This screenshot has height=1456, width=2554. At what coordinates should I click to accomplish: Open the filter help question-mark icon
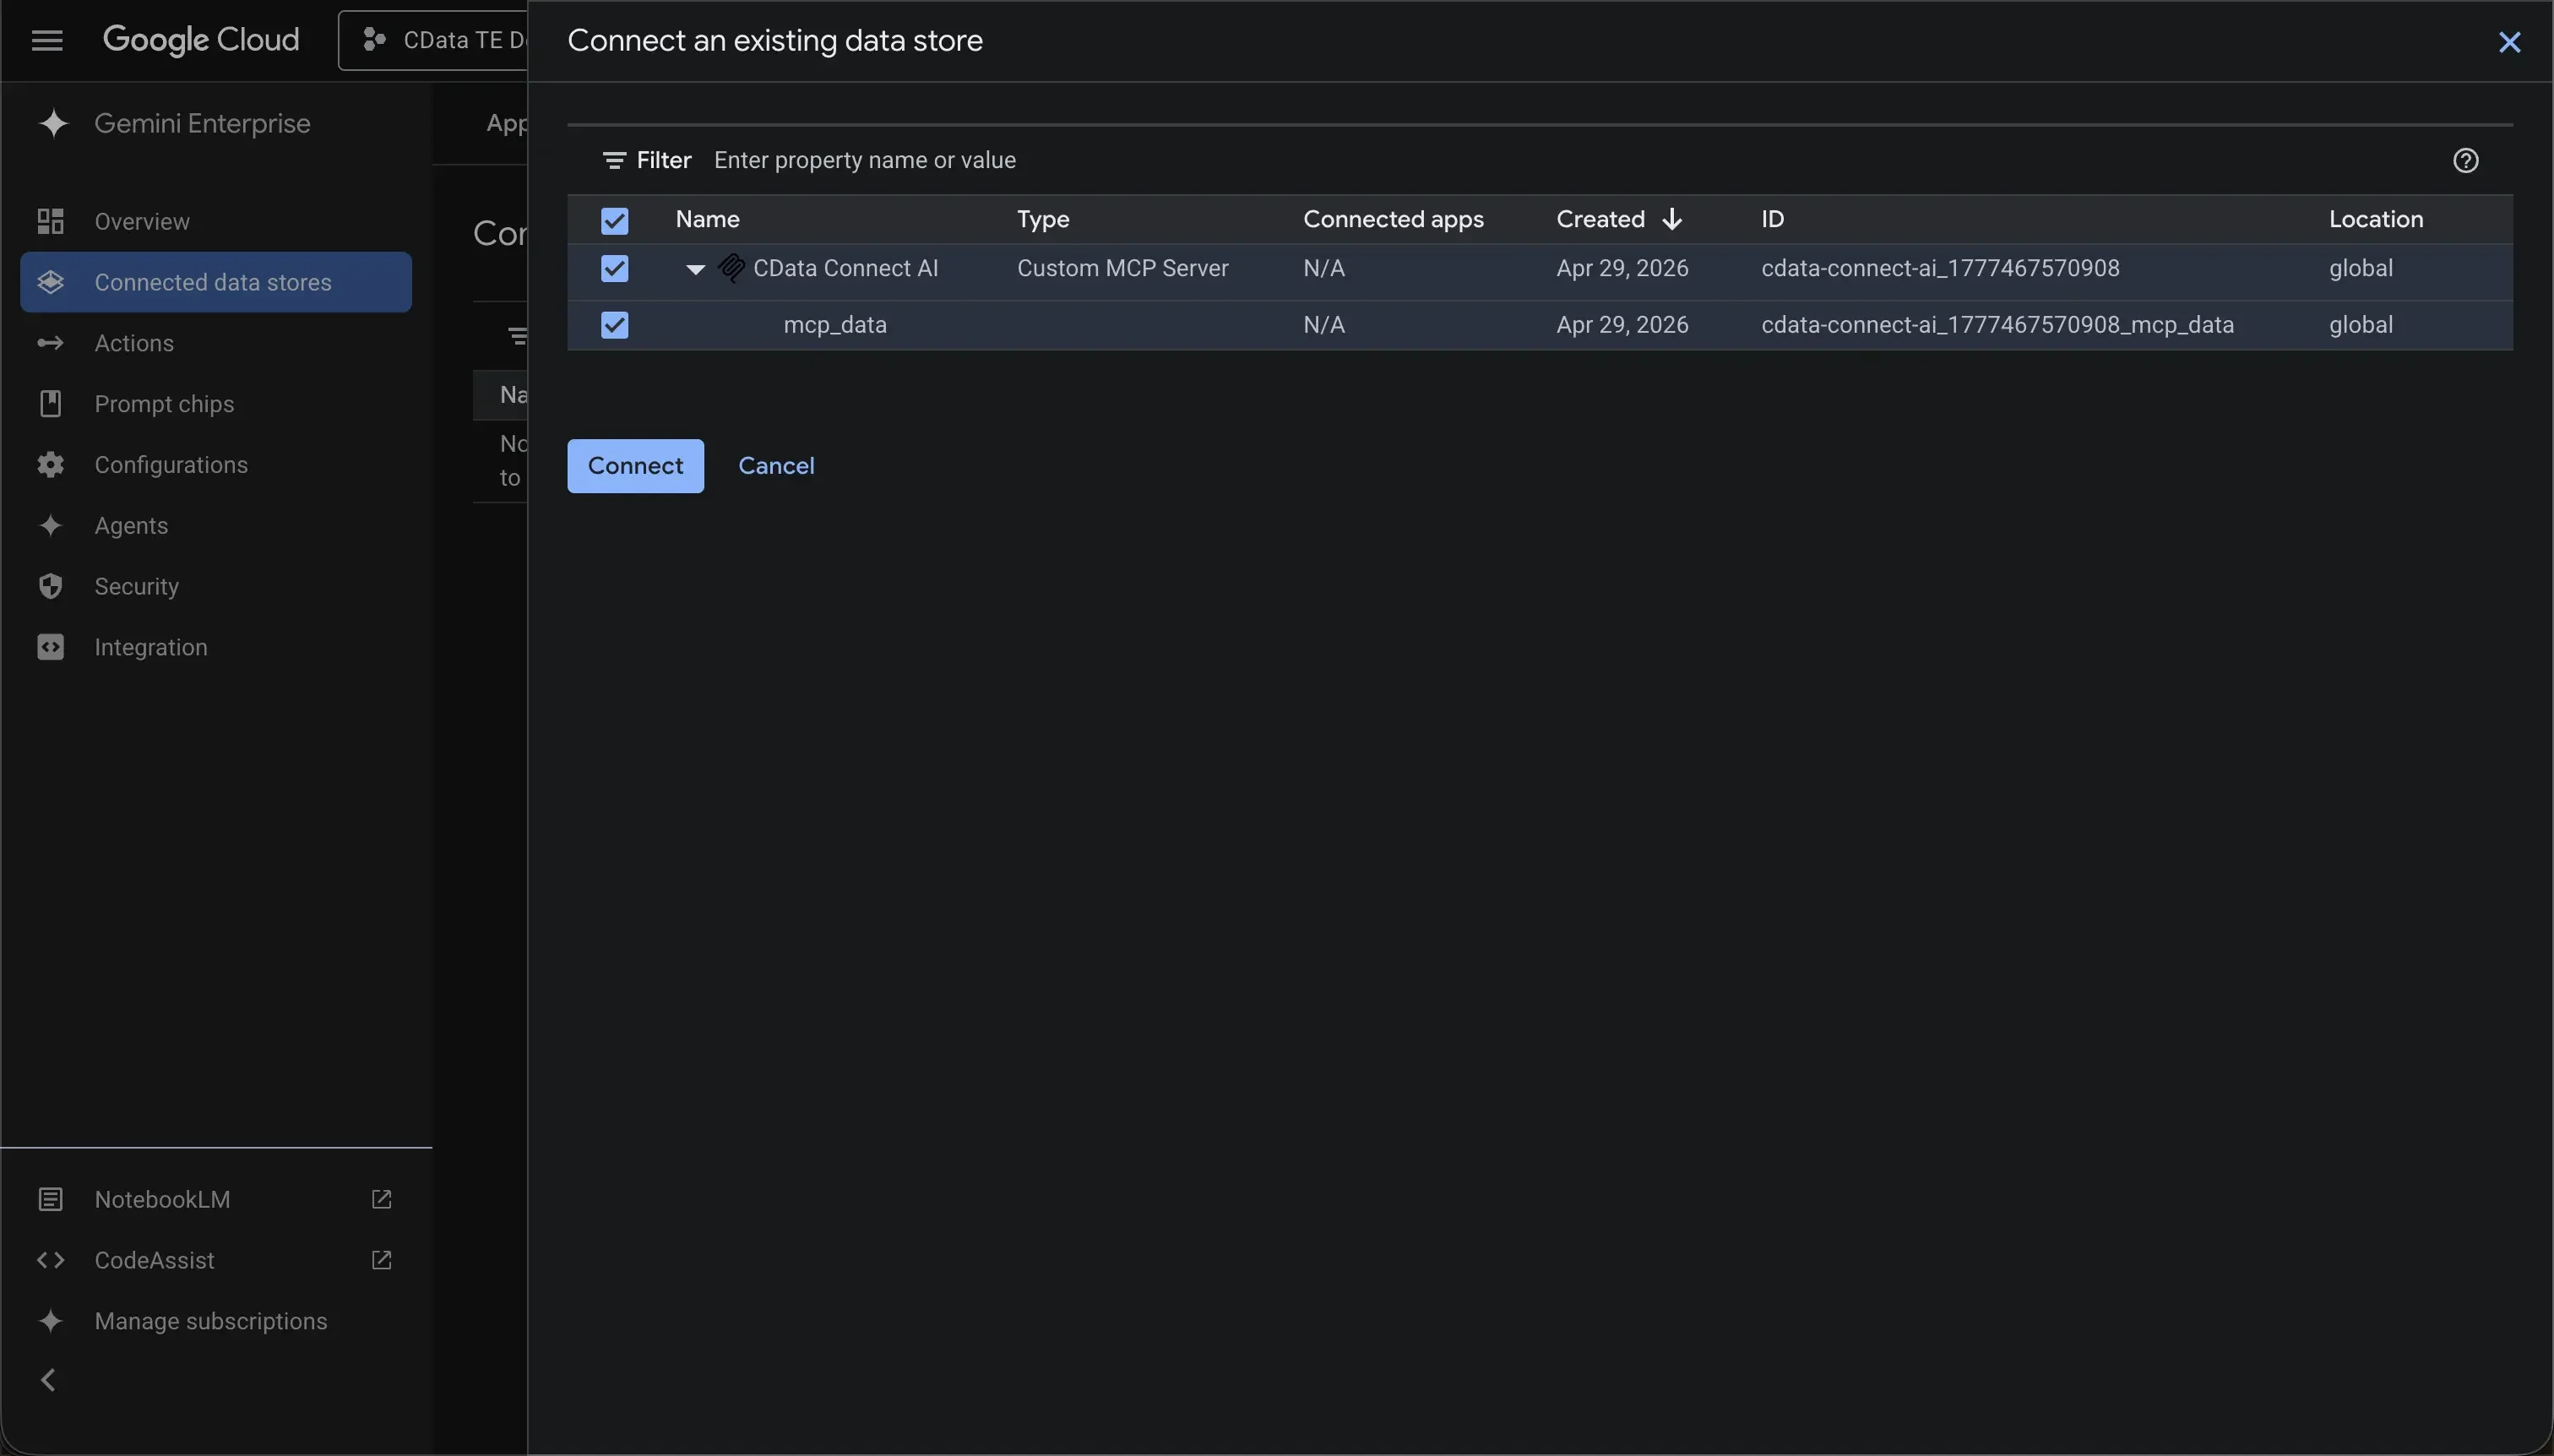2465,160
